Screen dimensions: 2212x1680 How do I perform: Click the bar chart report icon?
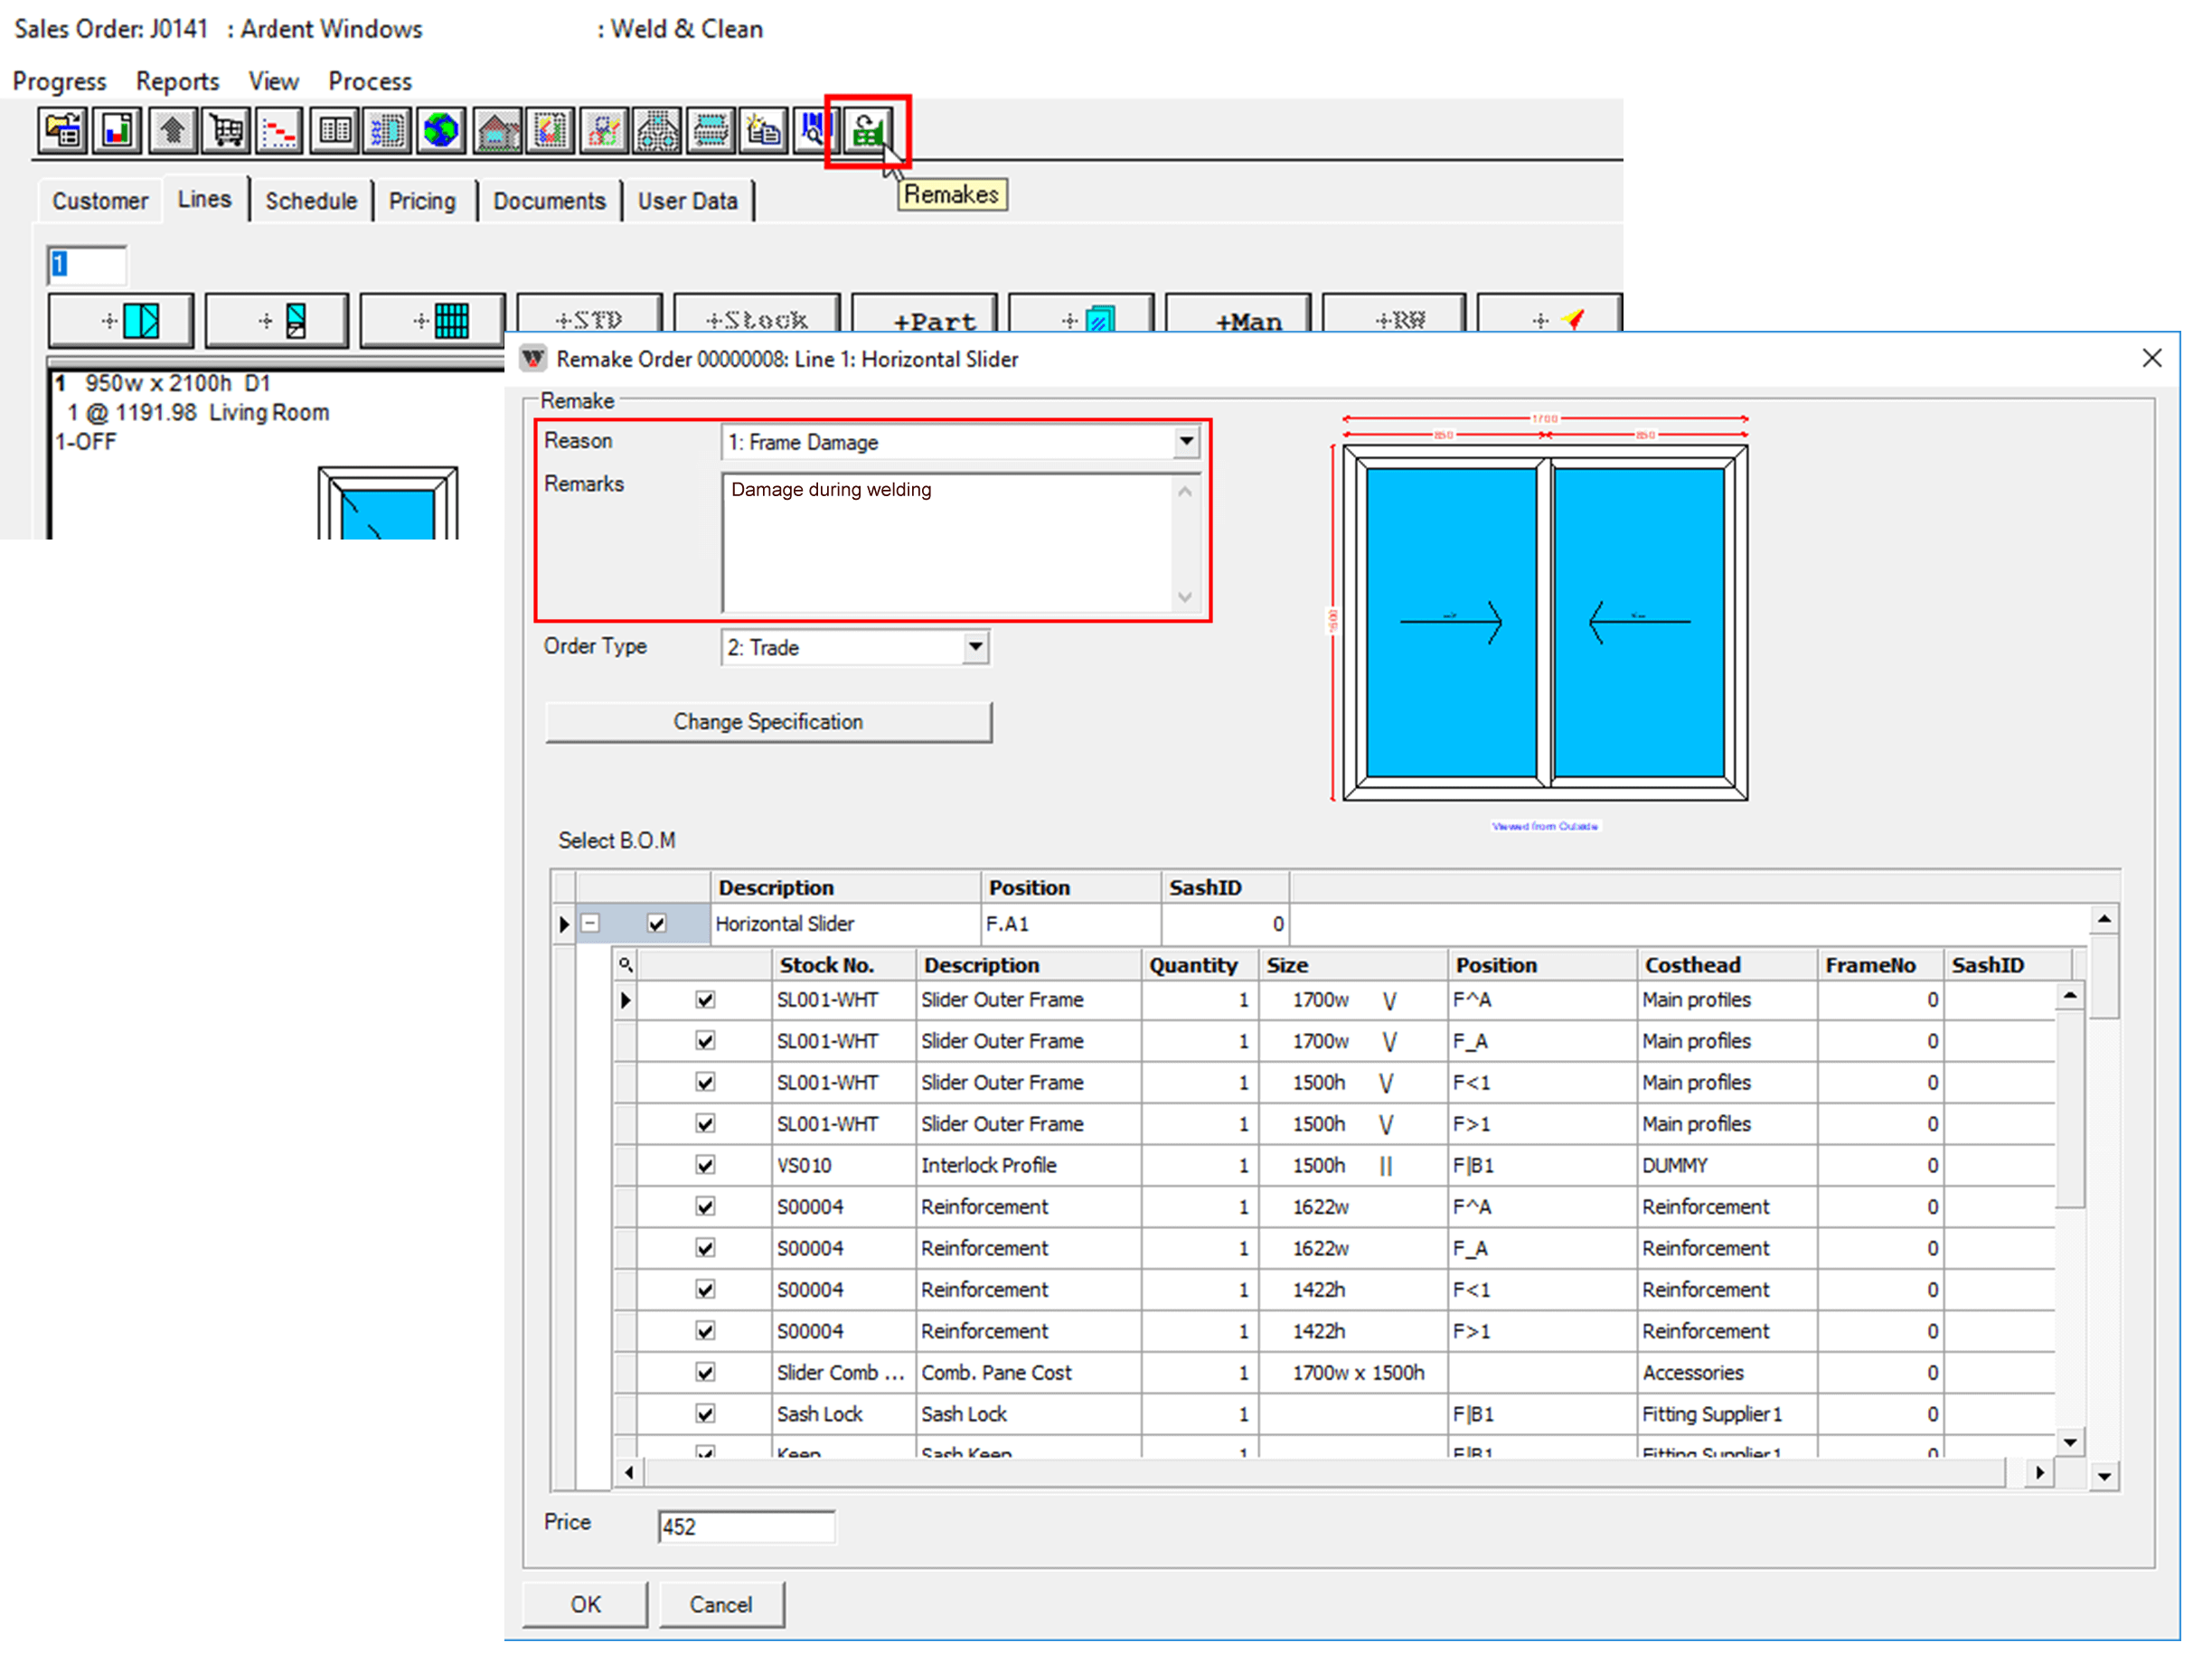point(117,131)
